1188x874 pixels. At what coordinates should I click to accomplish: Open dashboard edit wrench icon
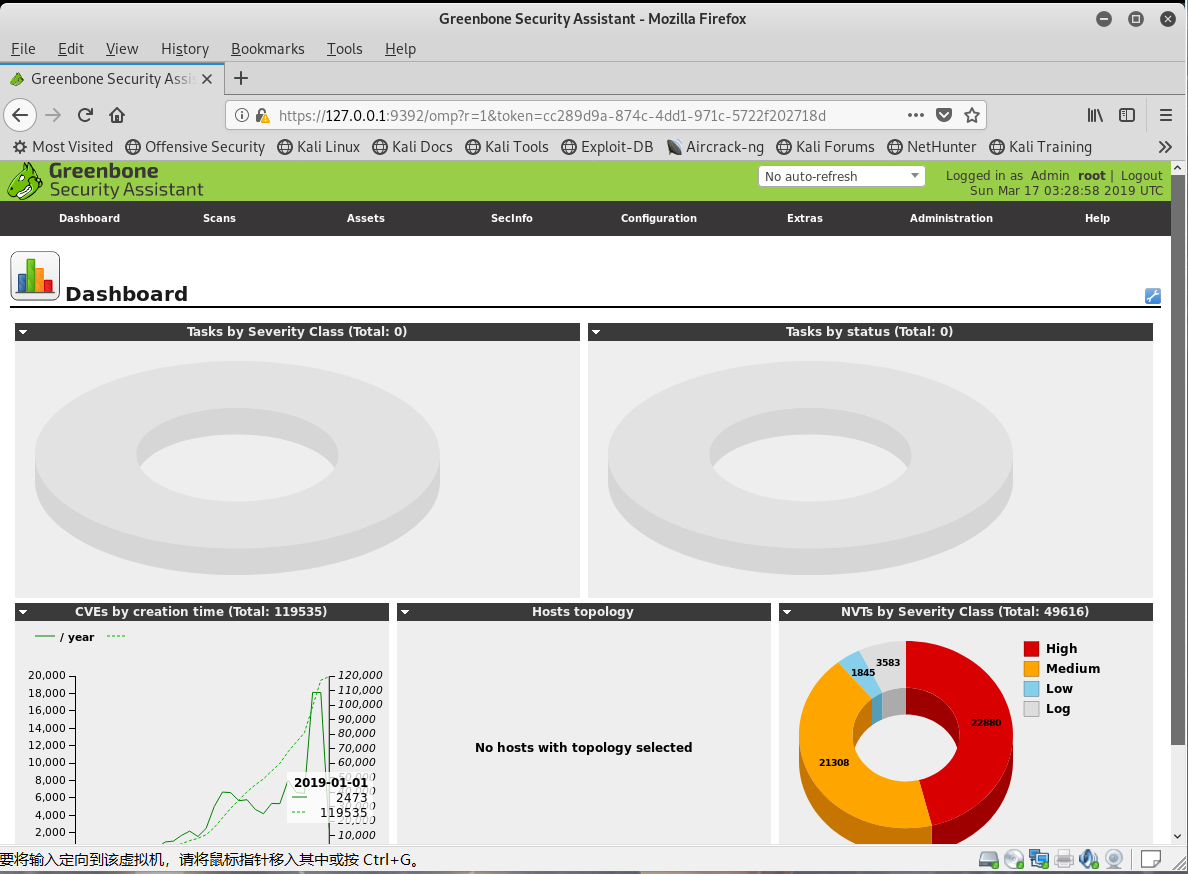coord(1152,296)
